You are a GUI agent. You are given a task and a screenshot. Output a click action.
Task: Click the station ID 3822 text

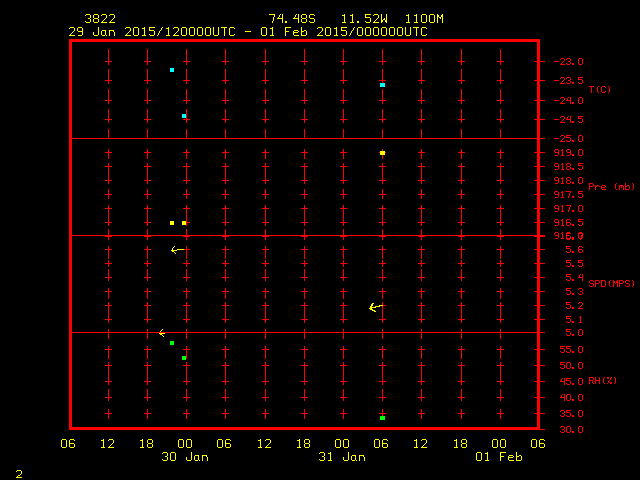pos(99,19)
